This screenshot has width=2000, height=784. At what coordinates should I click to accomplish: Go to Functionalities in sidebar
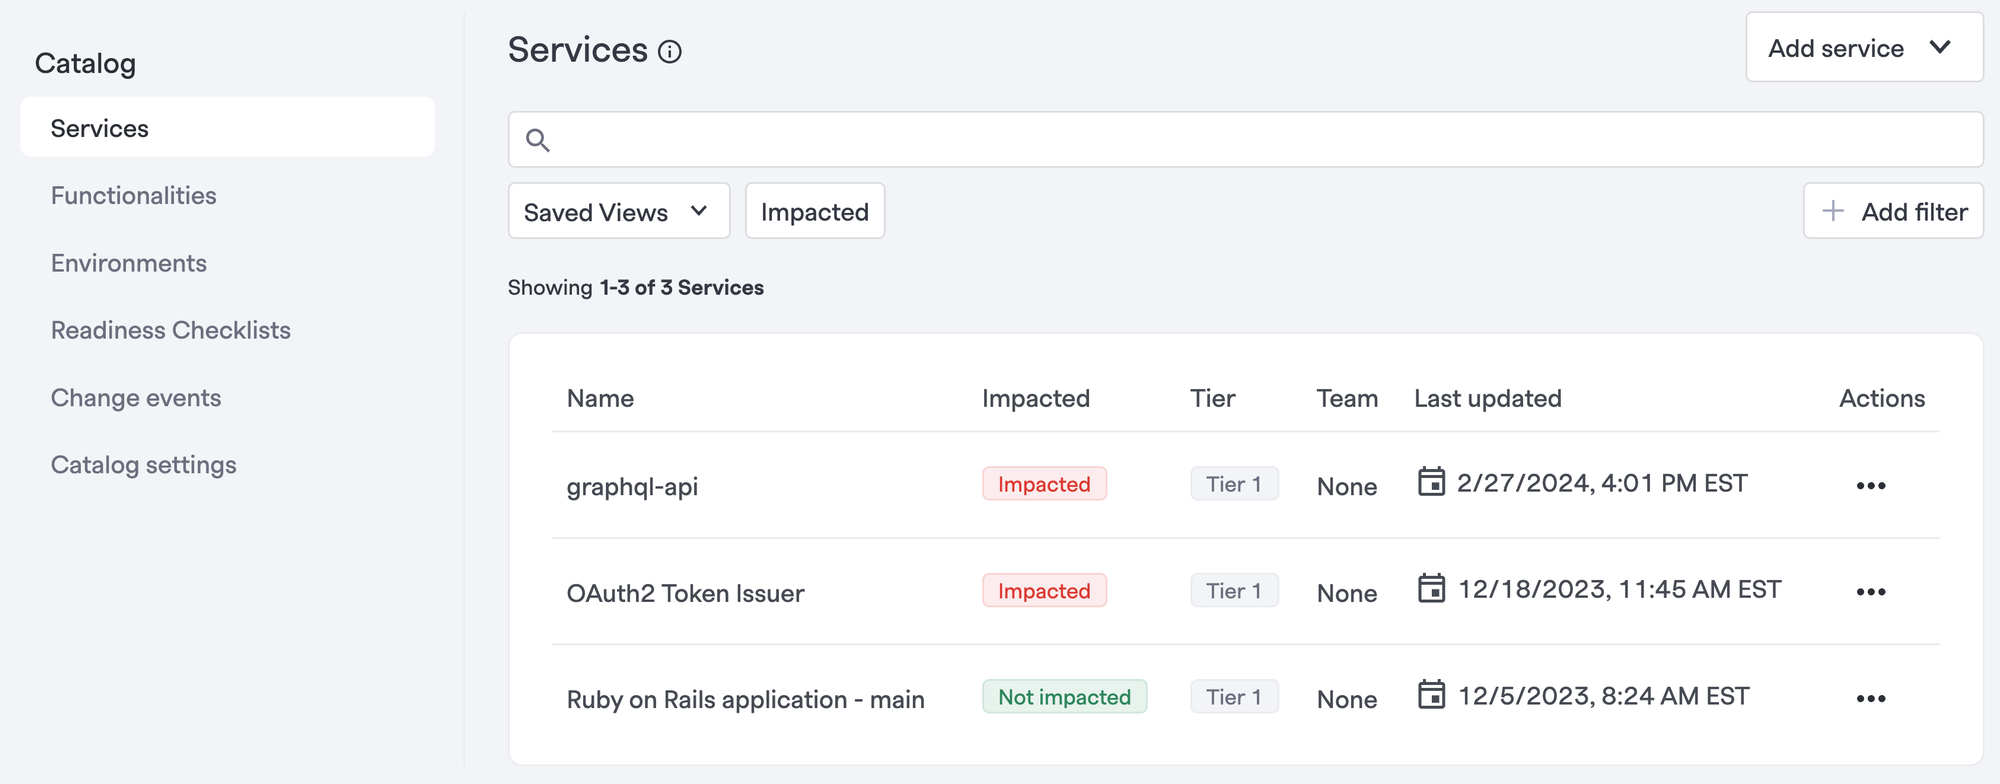[x=134, y=196]
